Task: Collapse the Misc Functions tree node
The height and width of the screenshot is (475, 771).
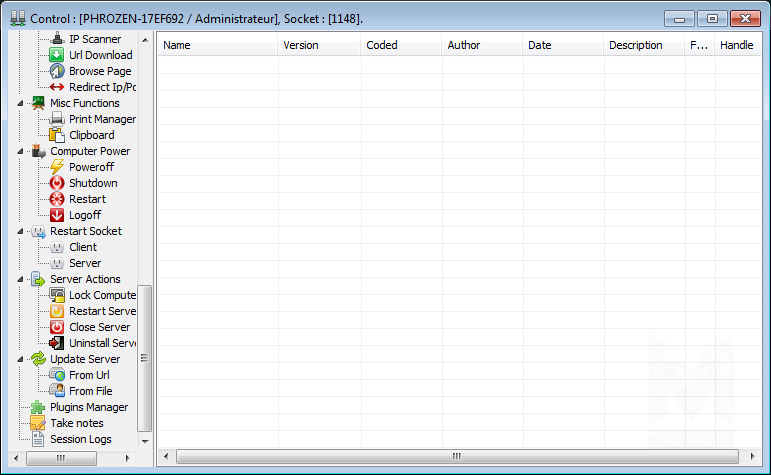Action: pos(22,103)
